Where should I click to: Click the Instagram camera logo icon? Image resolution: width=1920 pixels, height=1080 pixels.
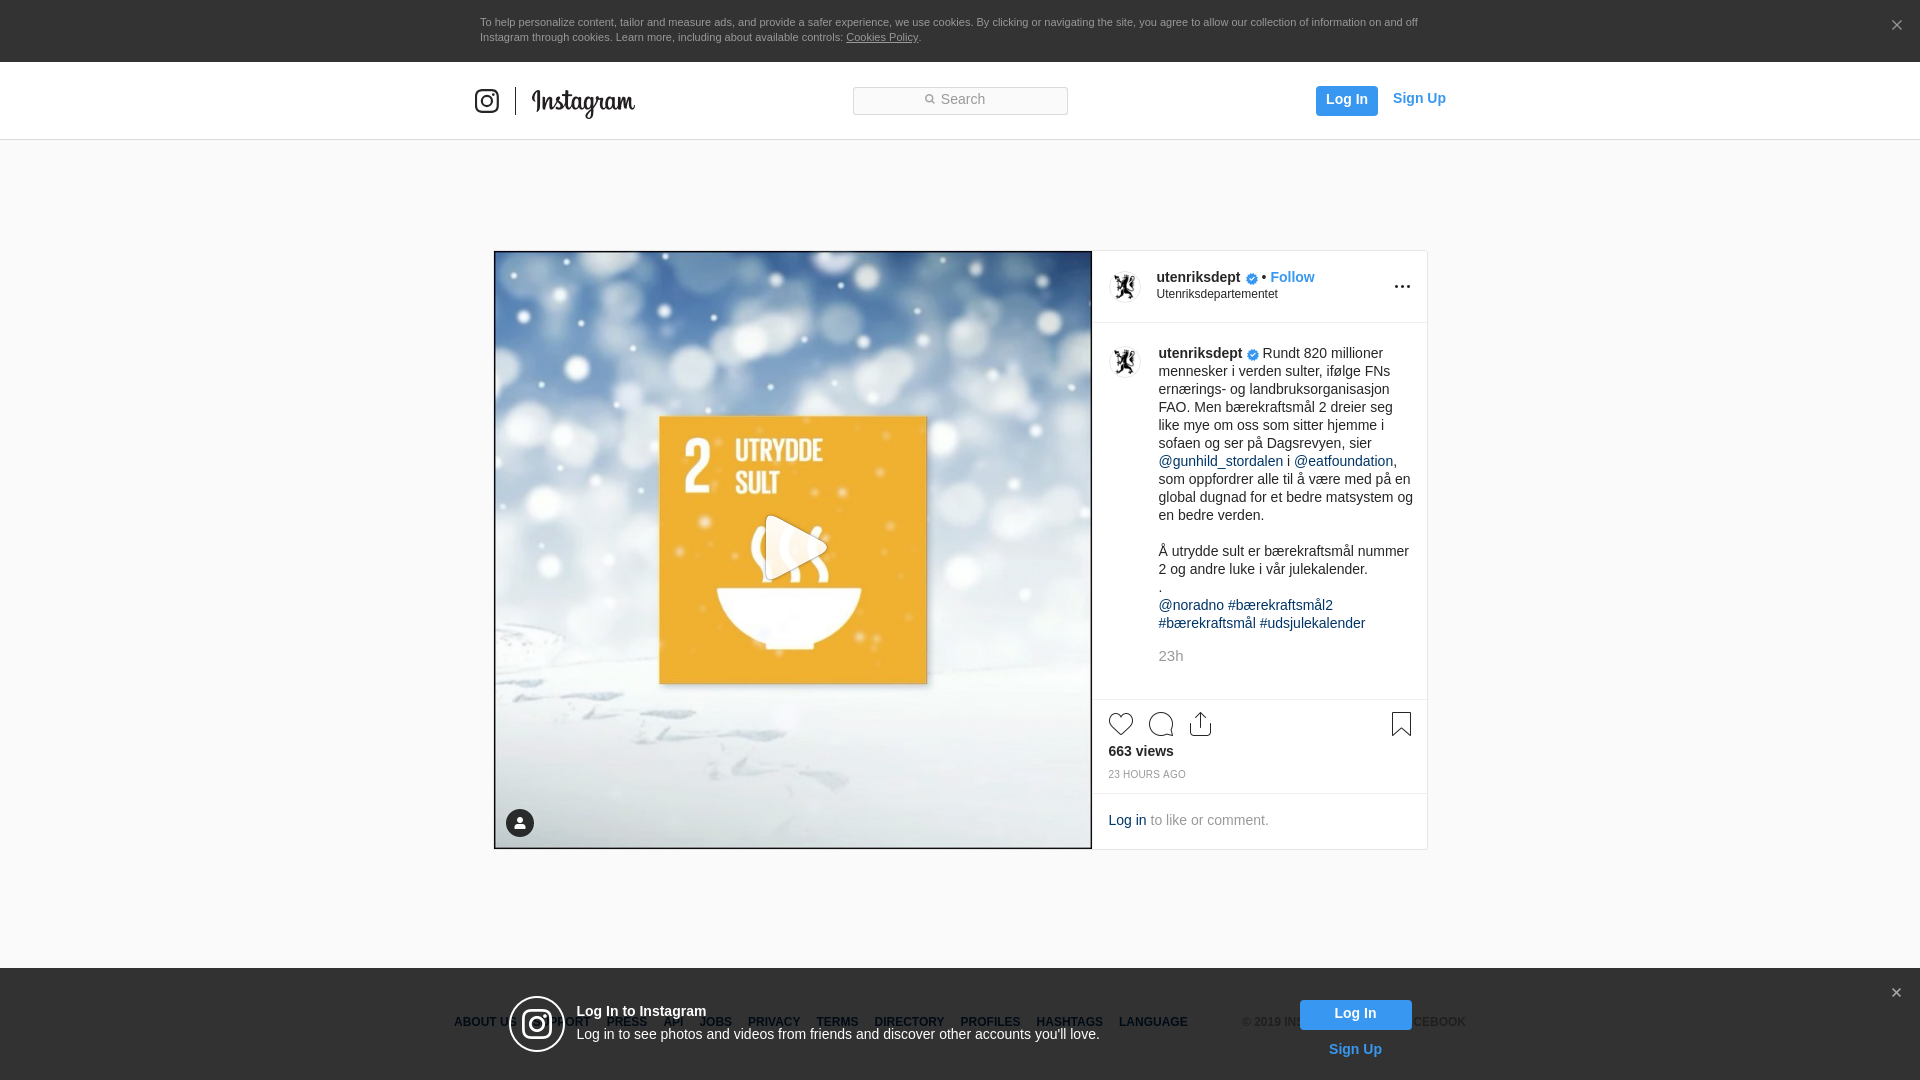[x=487, y=101]
